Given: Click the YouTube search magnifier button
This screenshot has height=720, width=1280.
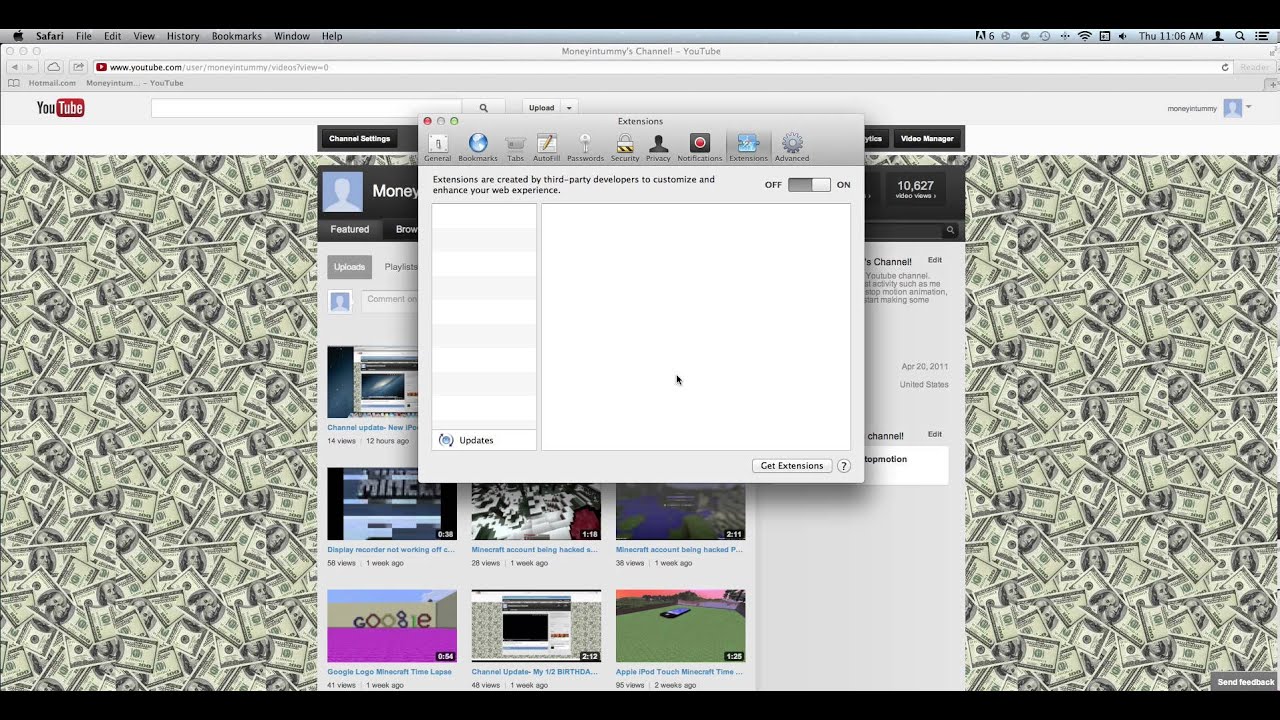Looking at the screenshot, I should pos(484,108).
